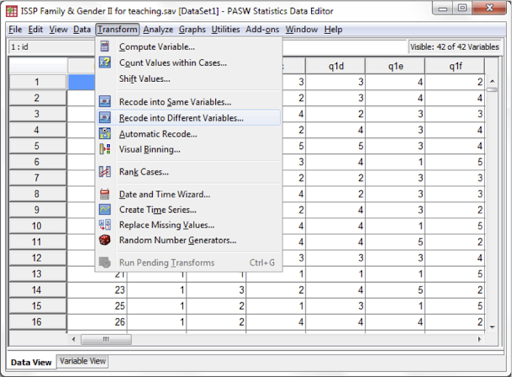Switch to the Variable View tab
This screenshot has height=377, width=512.
[x=83, y=361]
